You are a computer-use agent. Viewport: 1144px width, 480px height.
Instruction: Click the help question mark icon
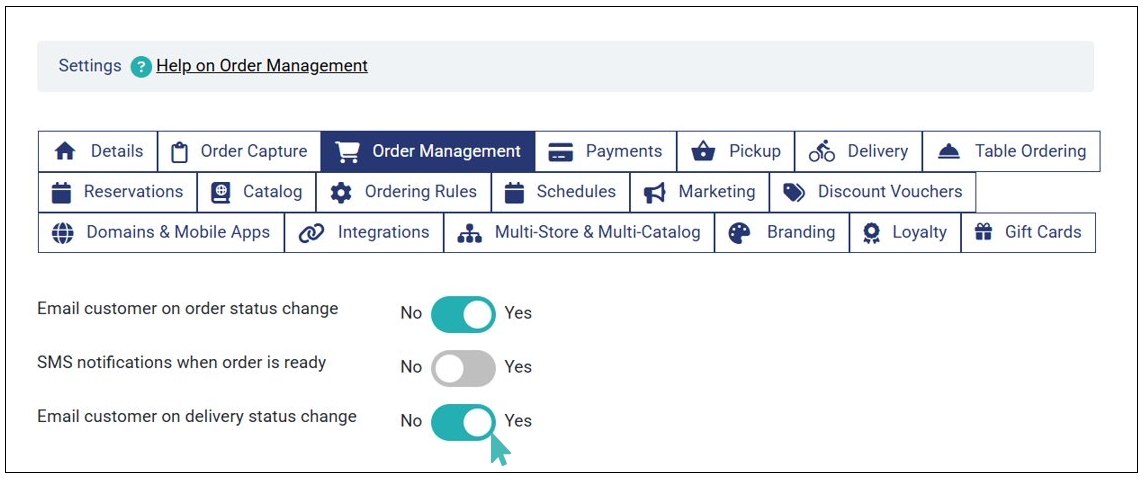coord(141,66)
